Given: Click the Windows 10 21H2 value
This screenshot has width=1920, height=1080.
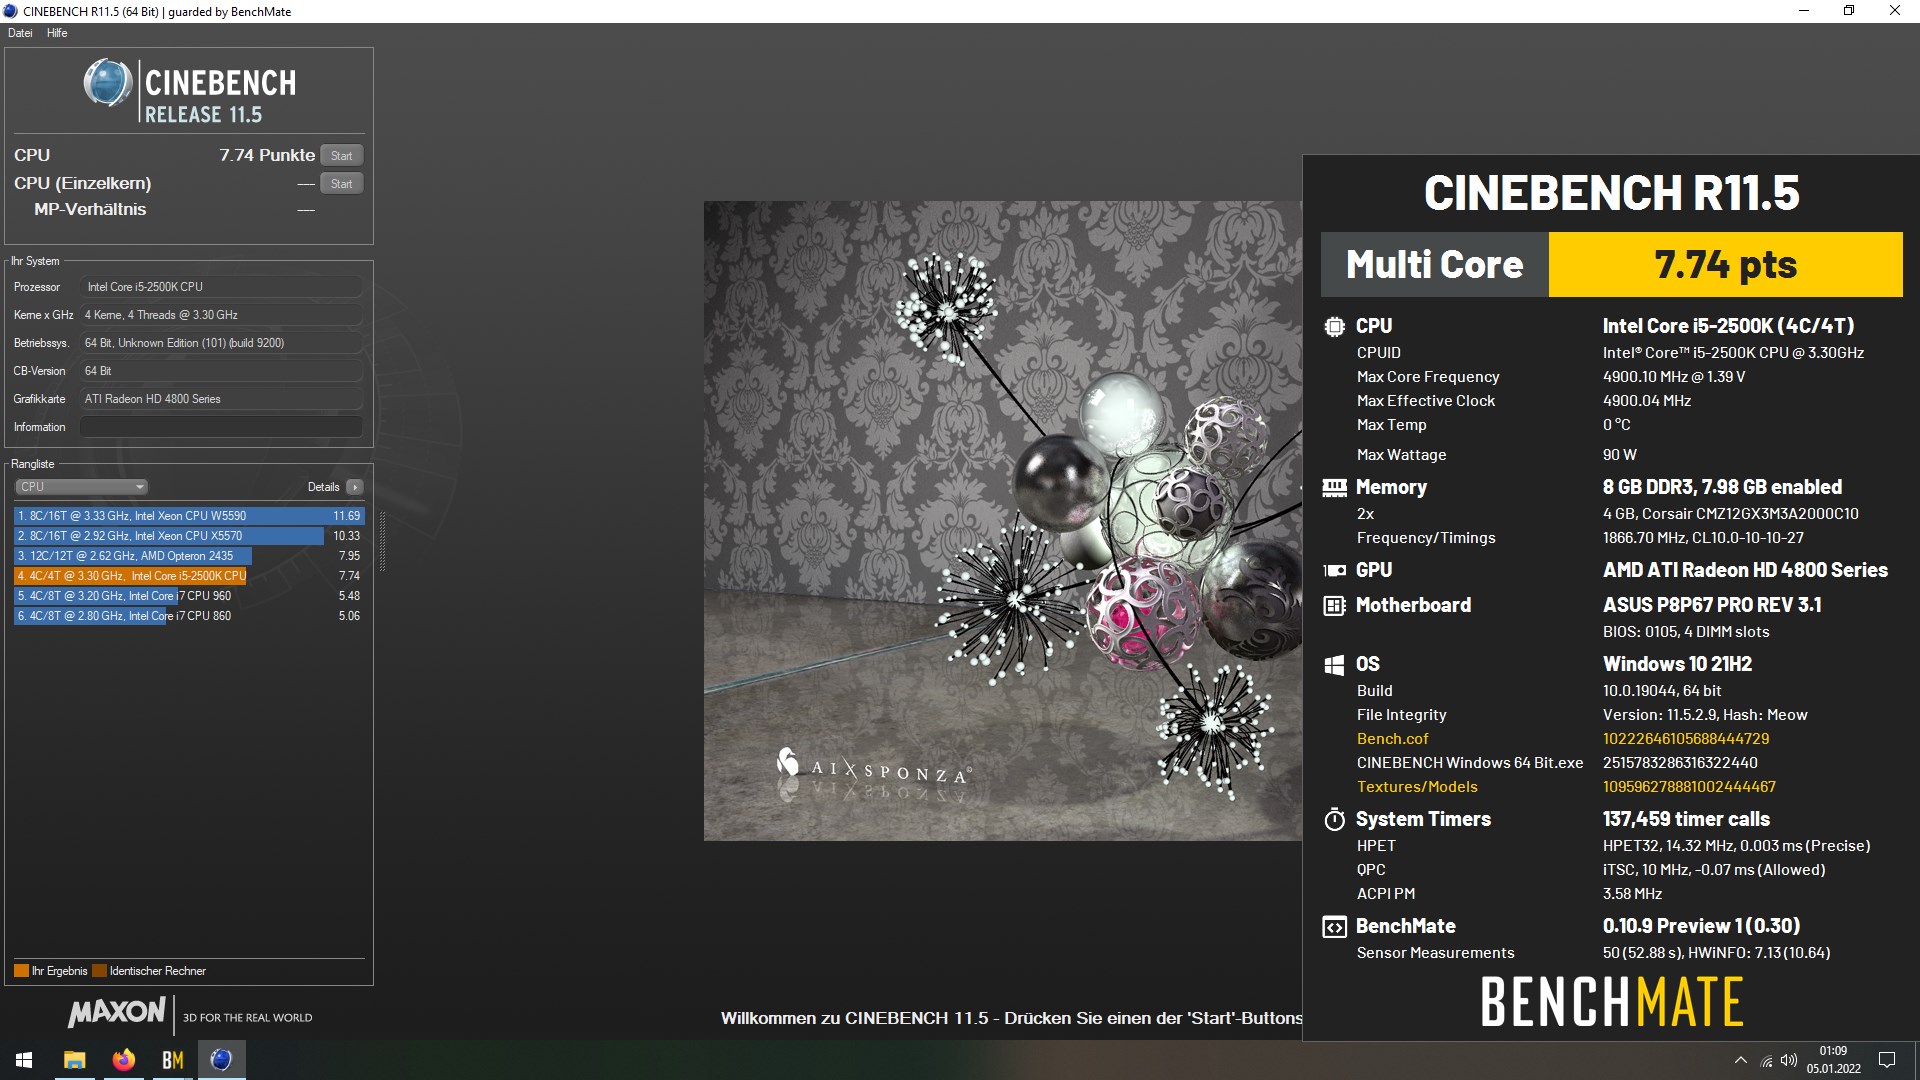Looking at the screenshot, I should click(x=1677, y=664).
